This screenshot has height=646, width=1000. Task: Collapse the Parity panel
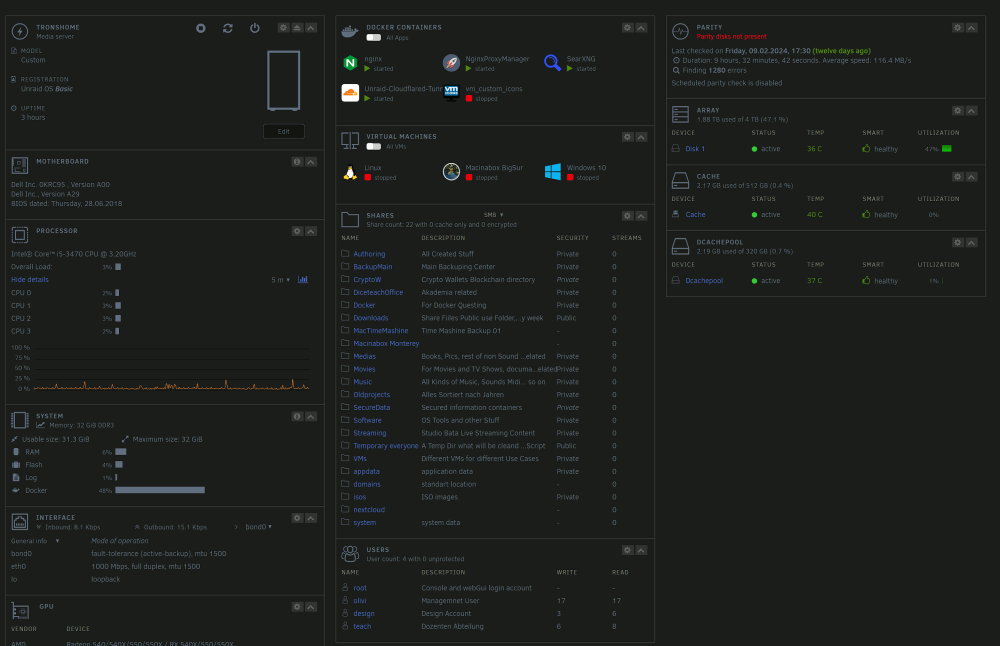[971, 28]
